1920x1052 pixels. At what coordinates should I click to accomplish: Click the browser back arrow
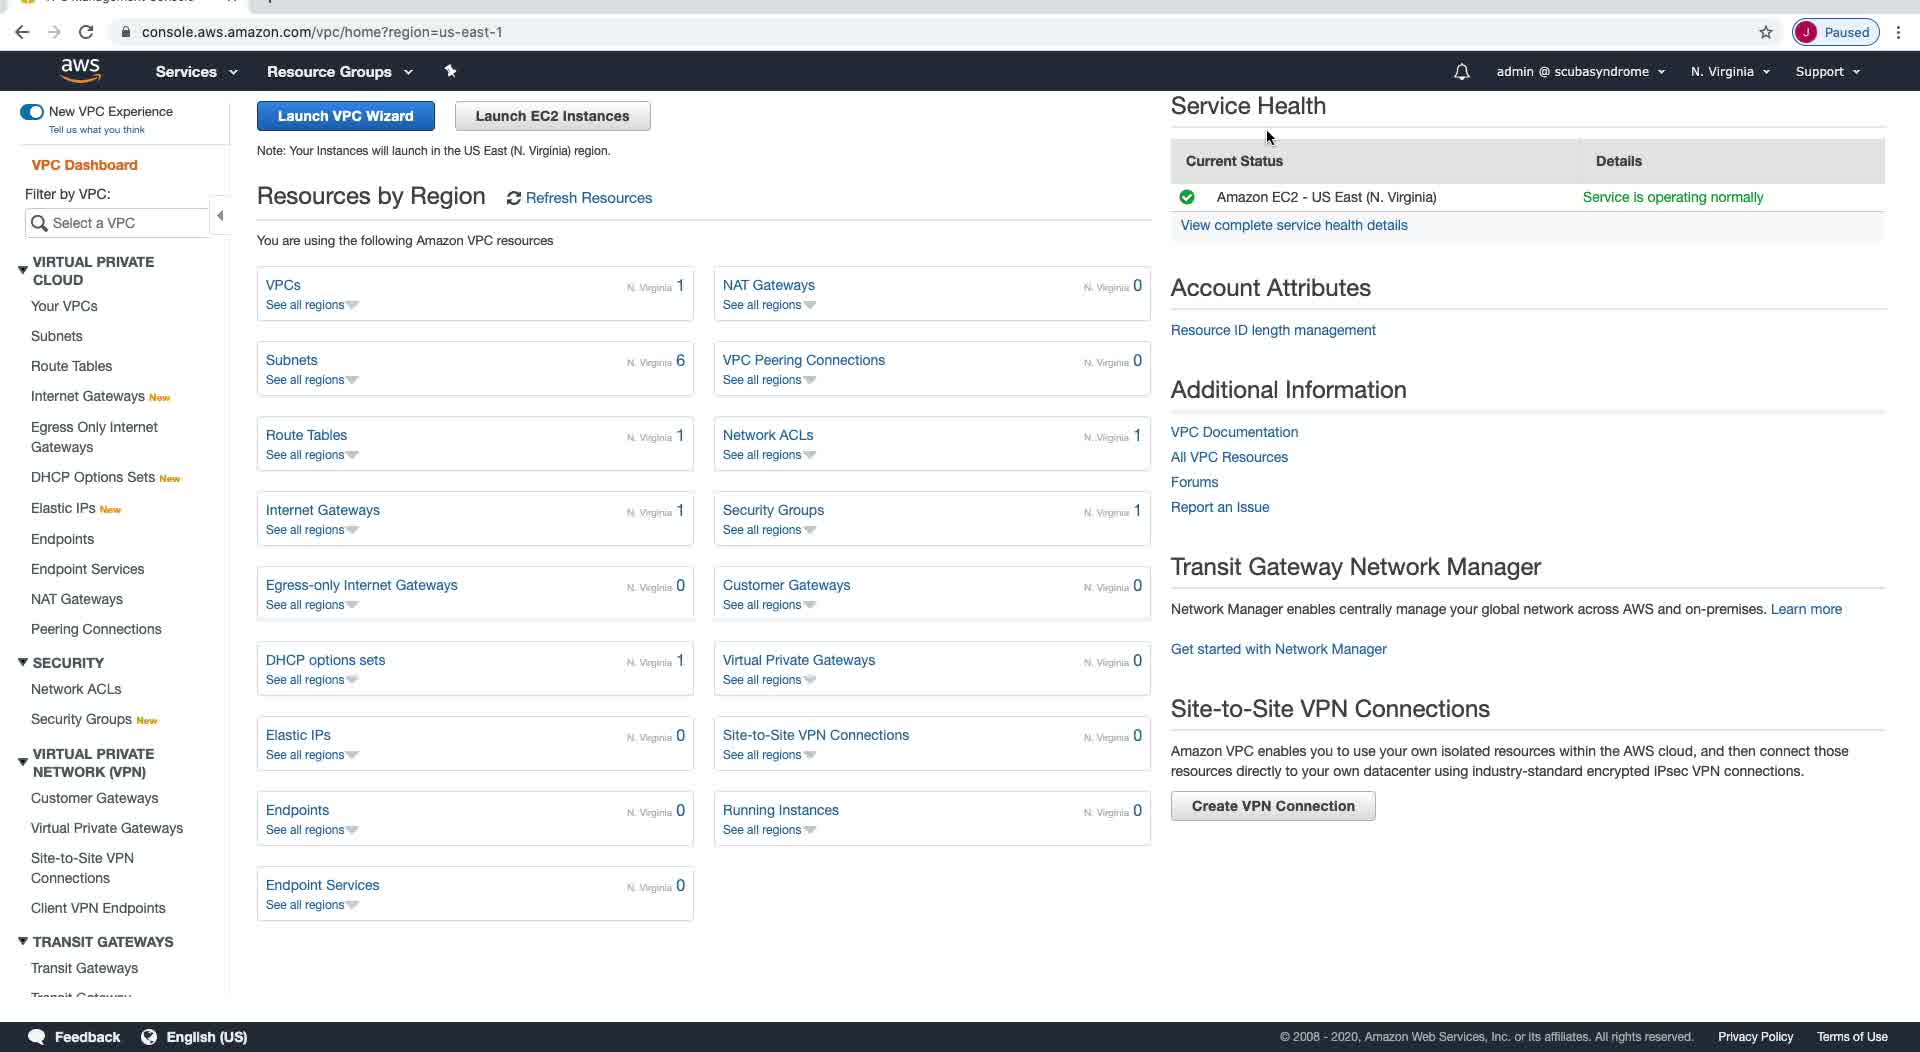pos(22,32)
